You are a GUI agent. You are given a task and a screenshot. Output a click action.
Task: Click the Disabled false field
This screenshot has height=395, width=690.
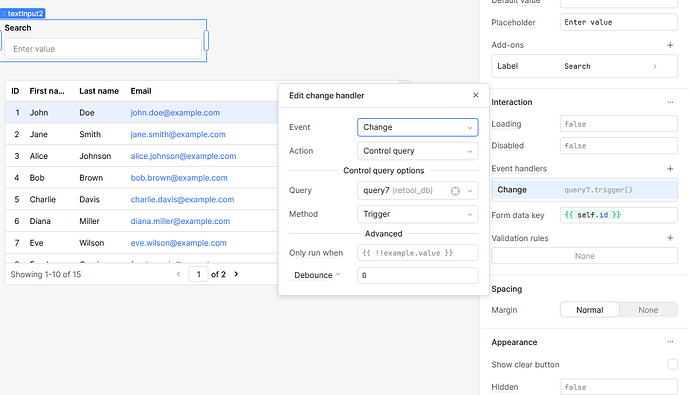[618, 146]
